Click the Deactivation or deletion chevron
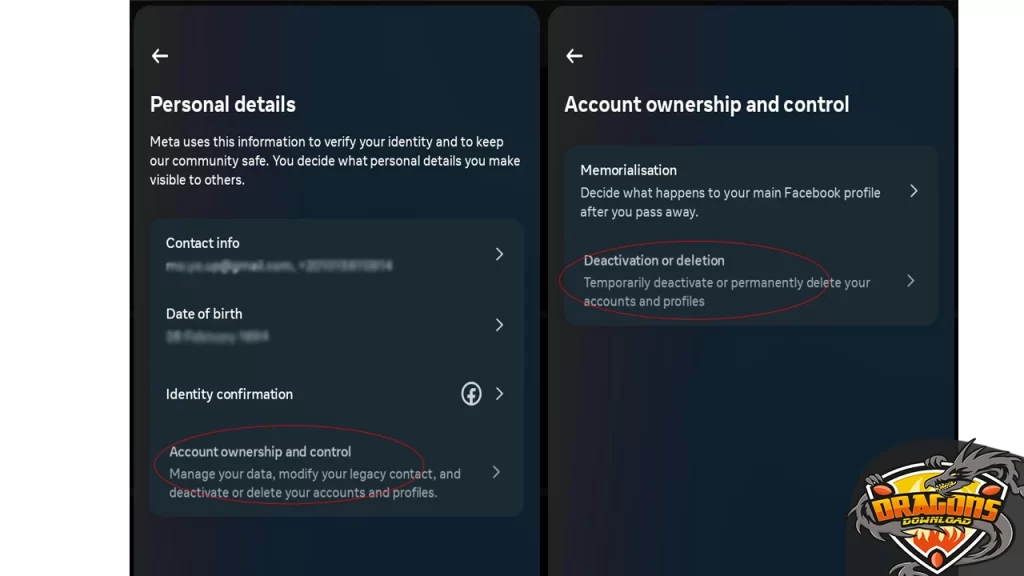This screenshot has width=1024, height=576. pos(910,281)
